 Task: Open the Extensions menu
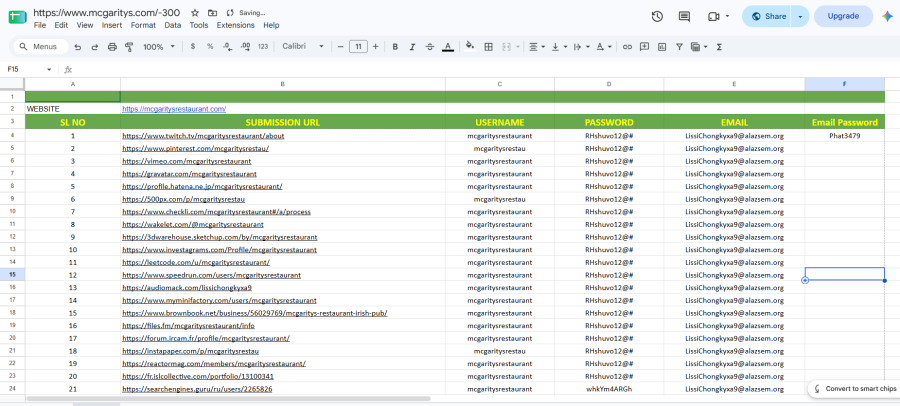[x=235, y=25]
